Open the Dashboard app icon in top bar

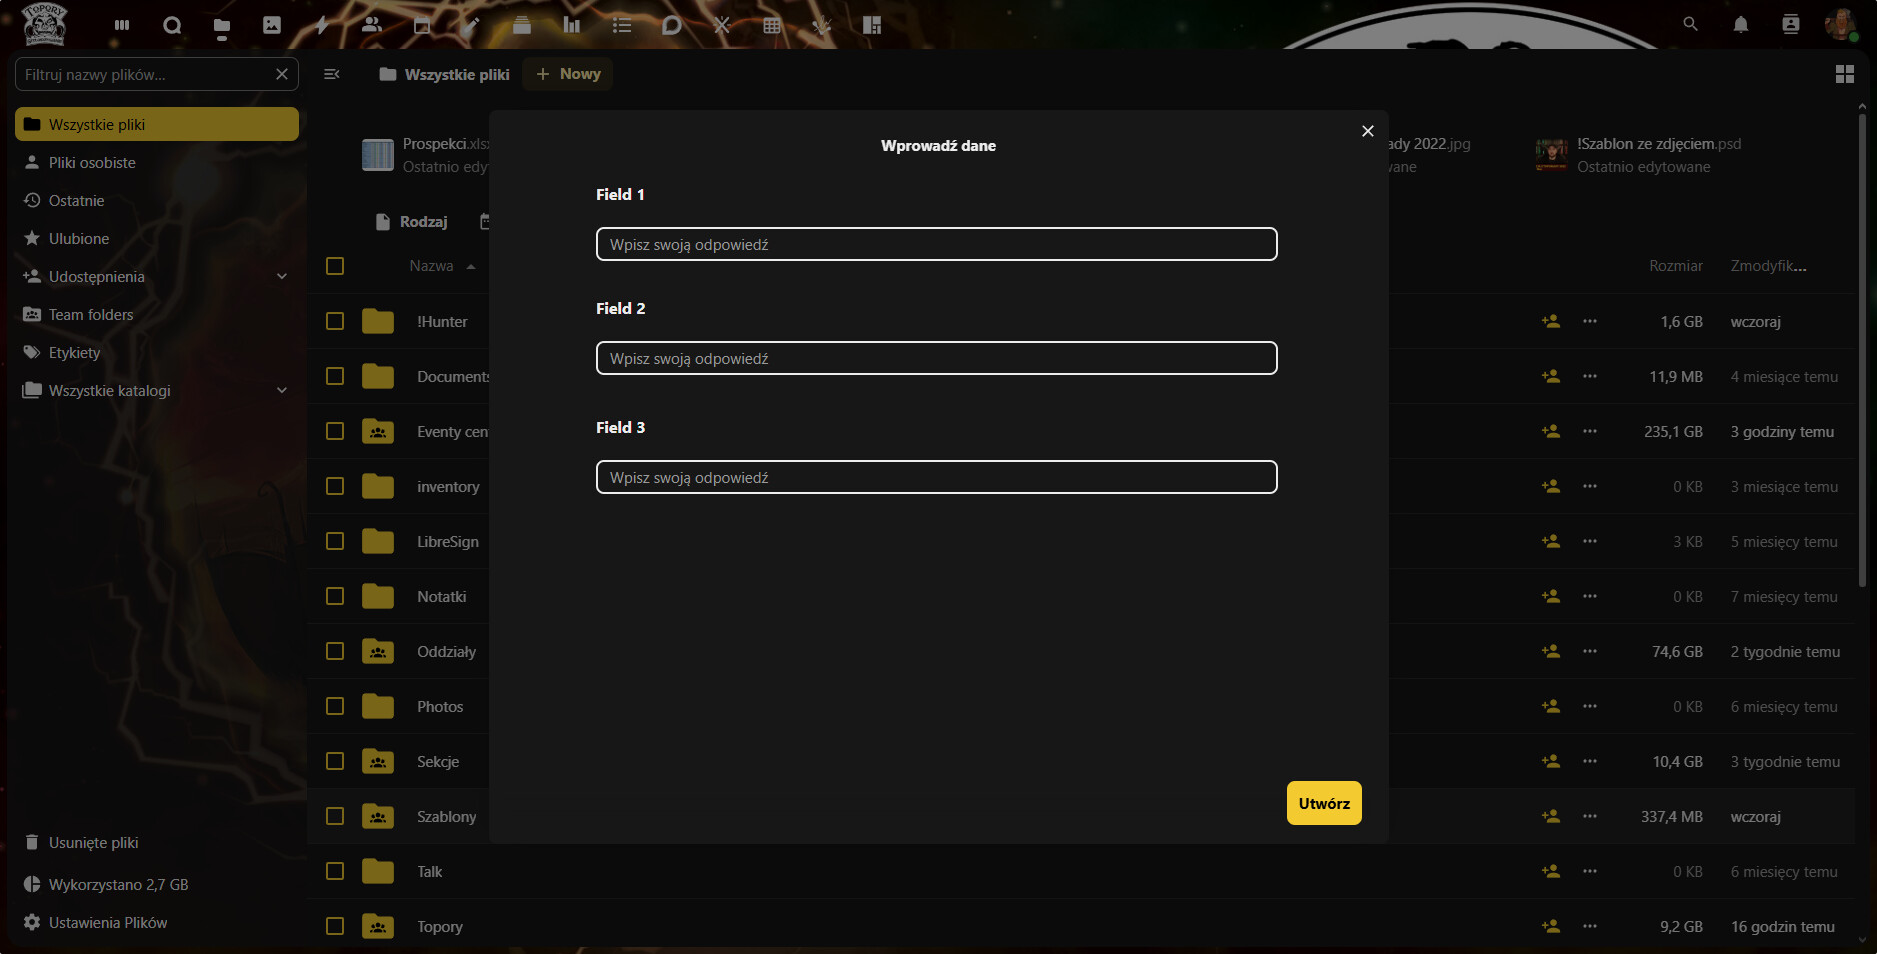(122, 25)
